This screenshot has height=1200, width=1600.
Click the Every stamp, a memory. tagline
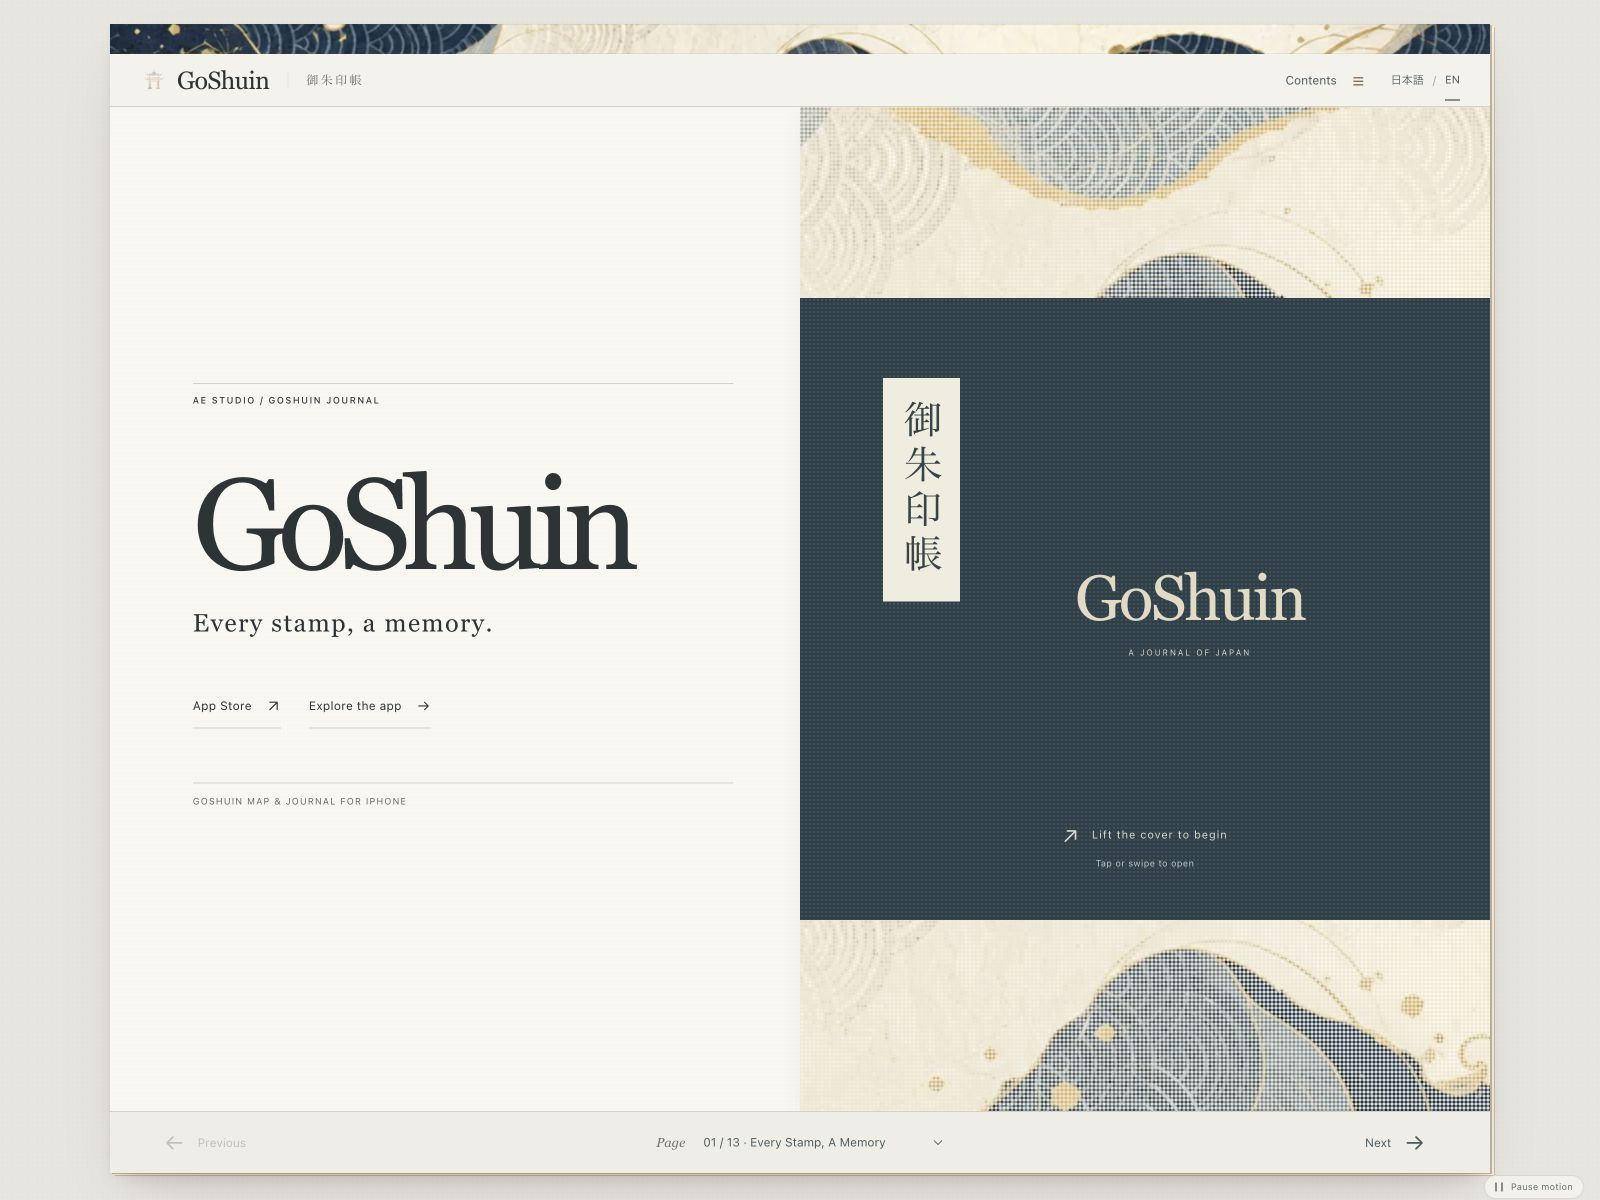[342, 623]
